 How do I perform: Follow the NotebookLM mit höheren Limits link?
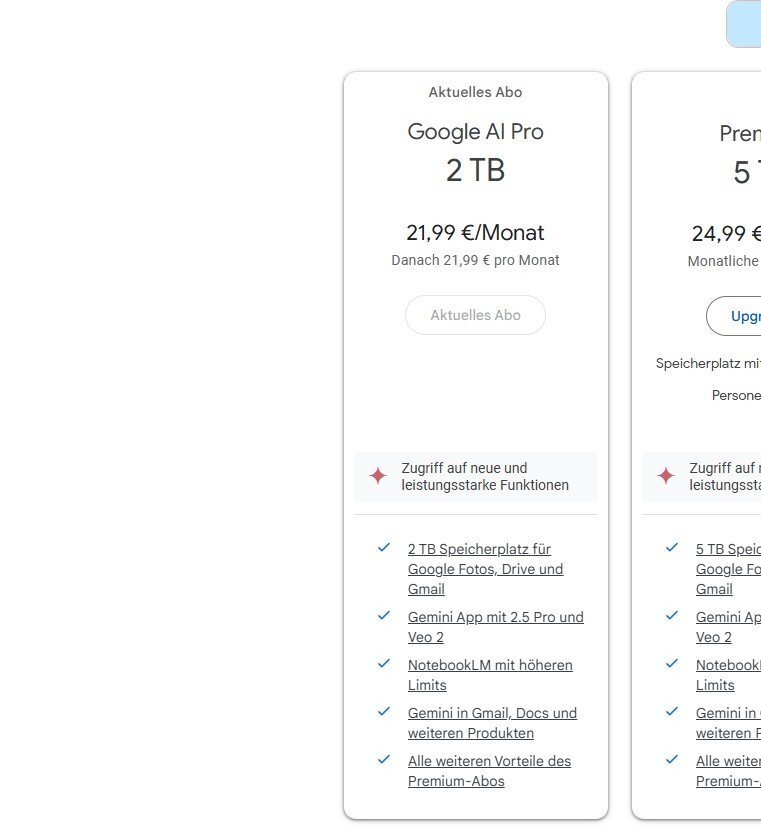[490, 665]
